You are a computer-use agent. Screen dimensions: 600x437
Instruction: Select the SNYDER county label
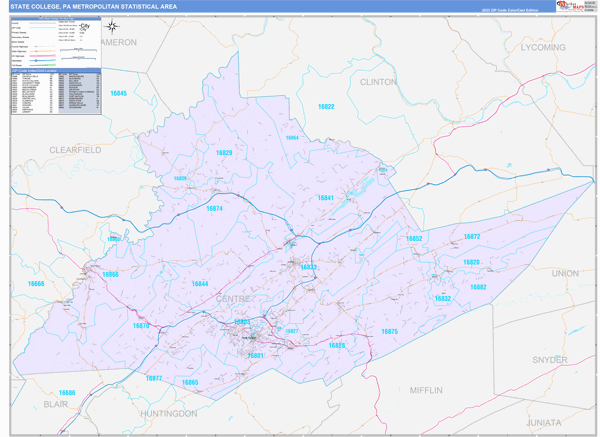point(549,359)
